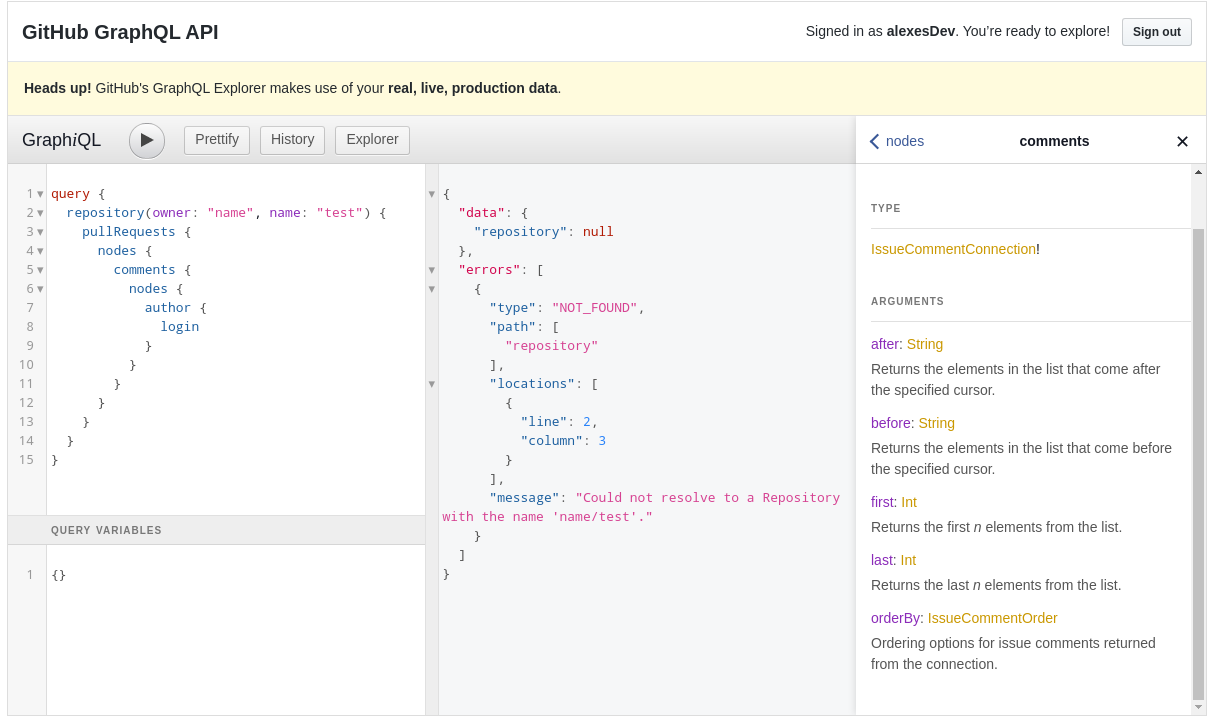Click the after argument name
The image size is (1217, 725).
click(x=885, y=344)
